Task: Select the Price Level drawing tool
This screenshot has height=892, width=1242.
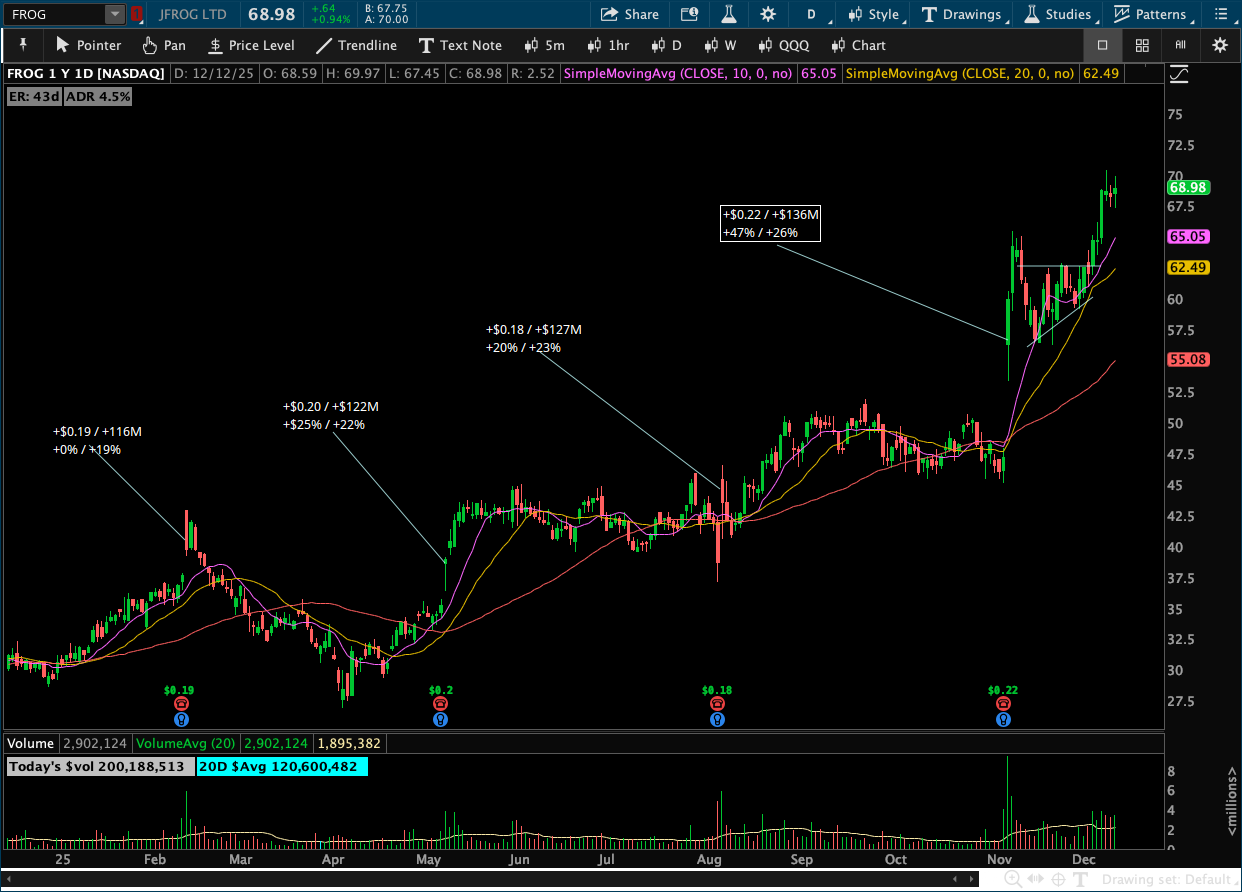Action: coord(251,45)
